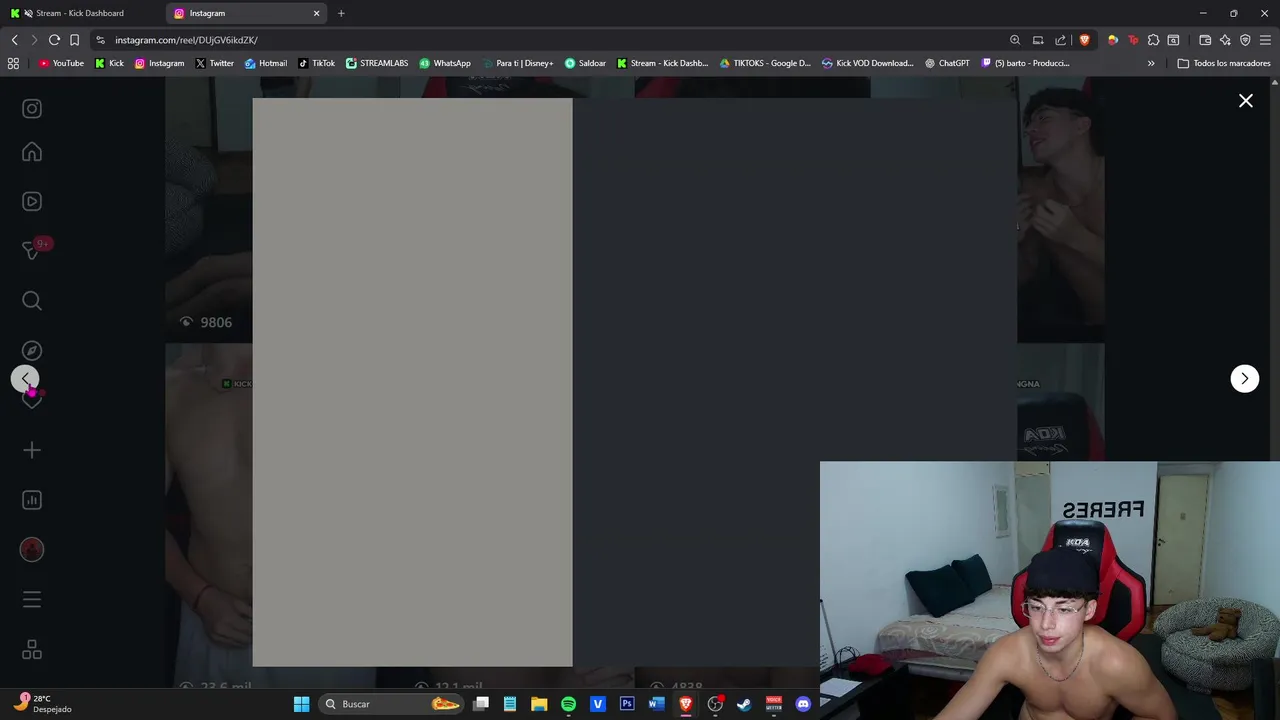Go to the Instagram Home icon
Screen dimensions: 1280x720
coord(32,152)
